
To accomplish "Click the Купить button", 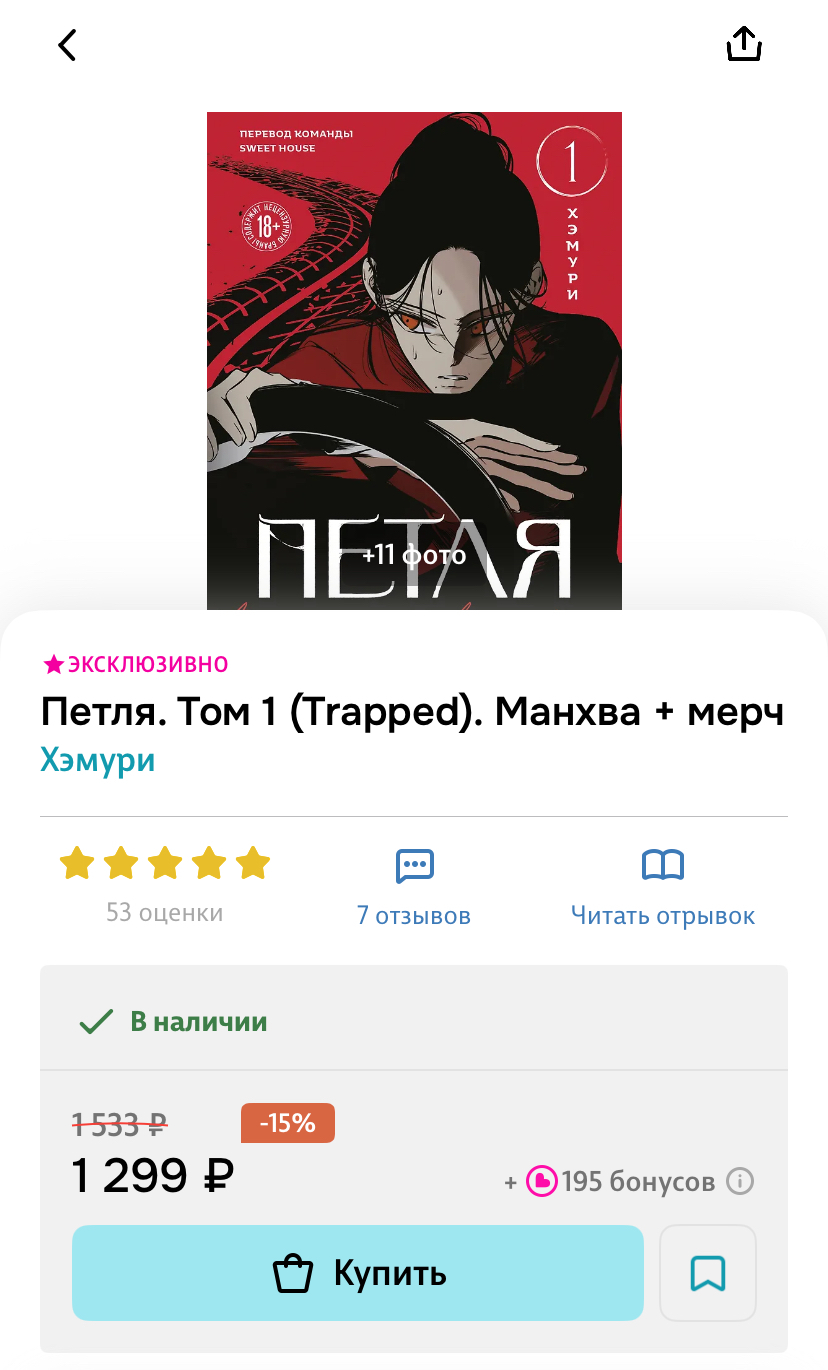I will pyautogui.click(x=357, y=1273).
